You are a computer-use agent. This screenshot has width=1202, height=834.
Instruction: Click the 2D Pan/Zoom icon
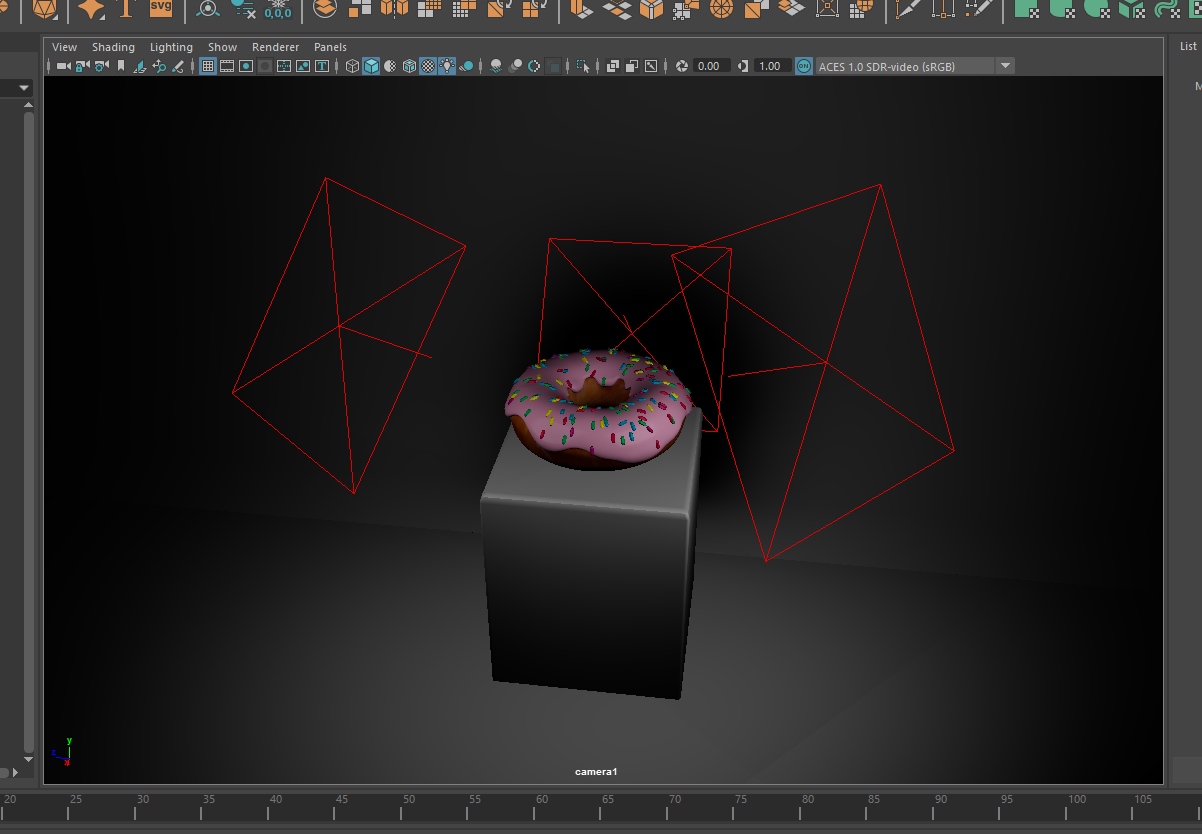click(x=159, y=66)
